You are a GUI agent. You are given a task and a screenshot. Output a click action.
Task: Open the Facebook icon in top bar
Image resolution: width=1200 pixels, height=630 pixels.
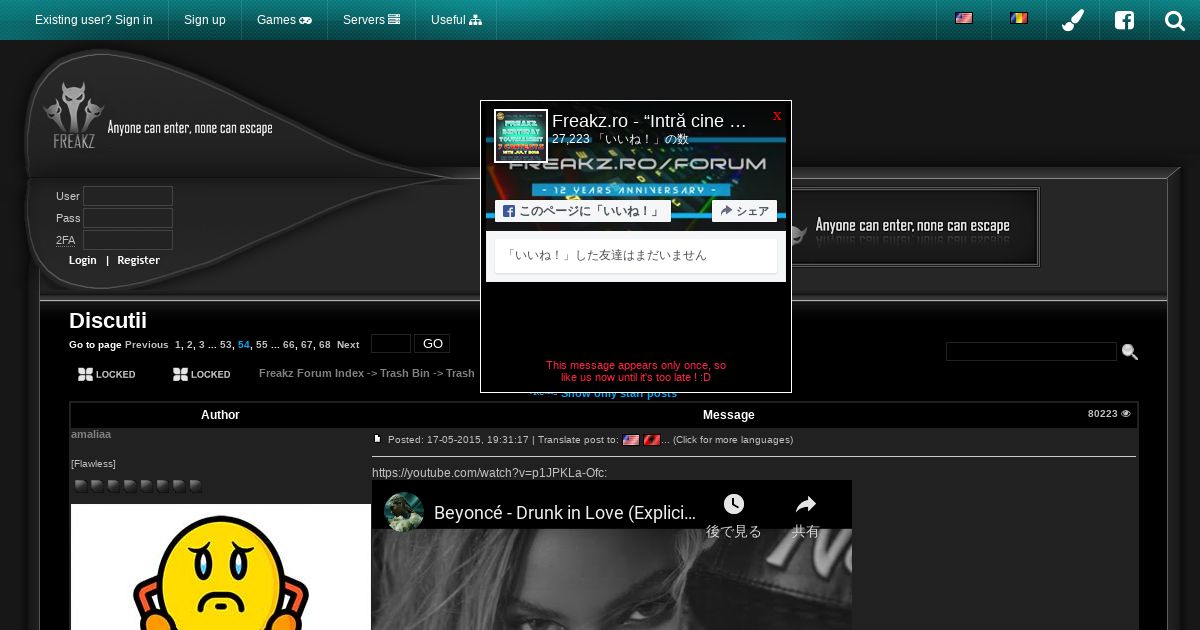point(1125,20)
